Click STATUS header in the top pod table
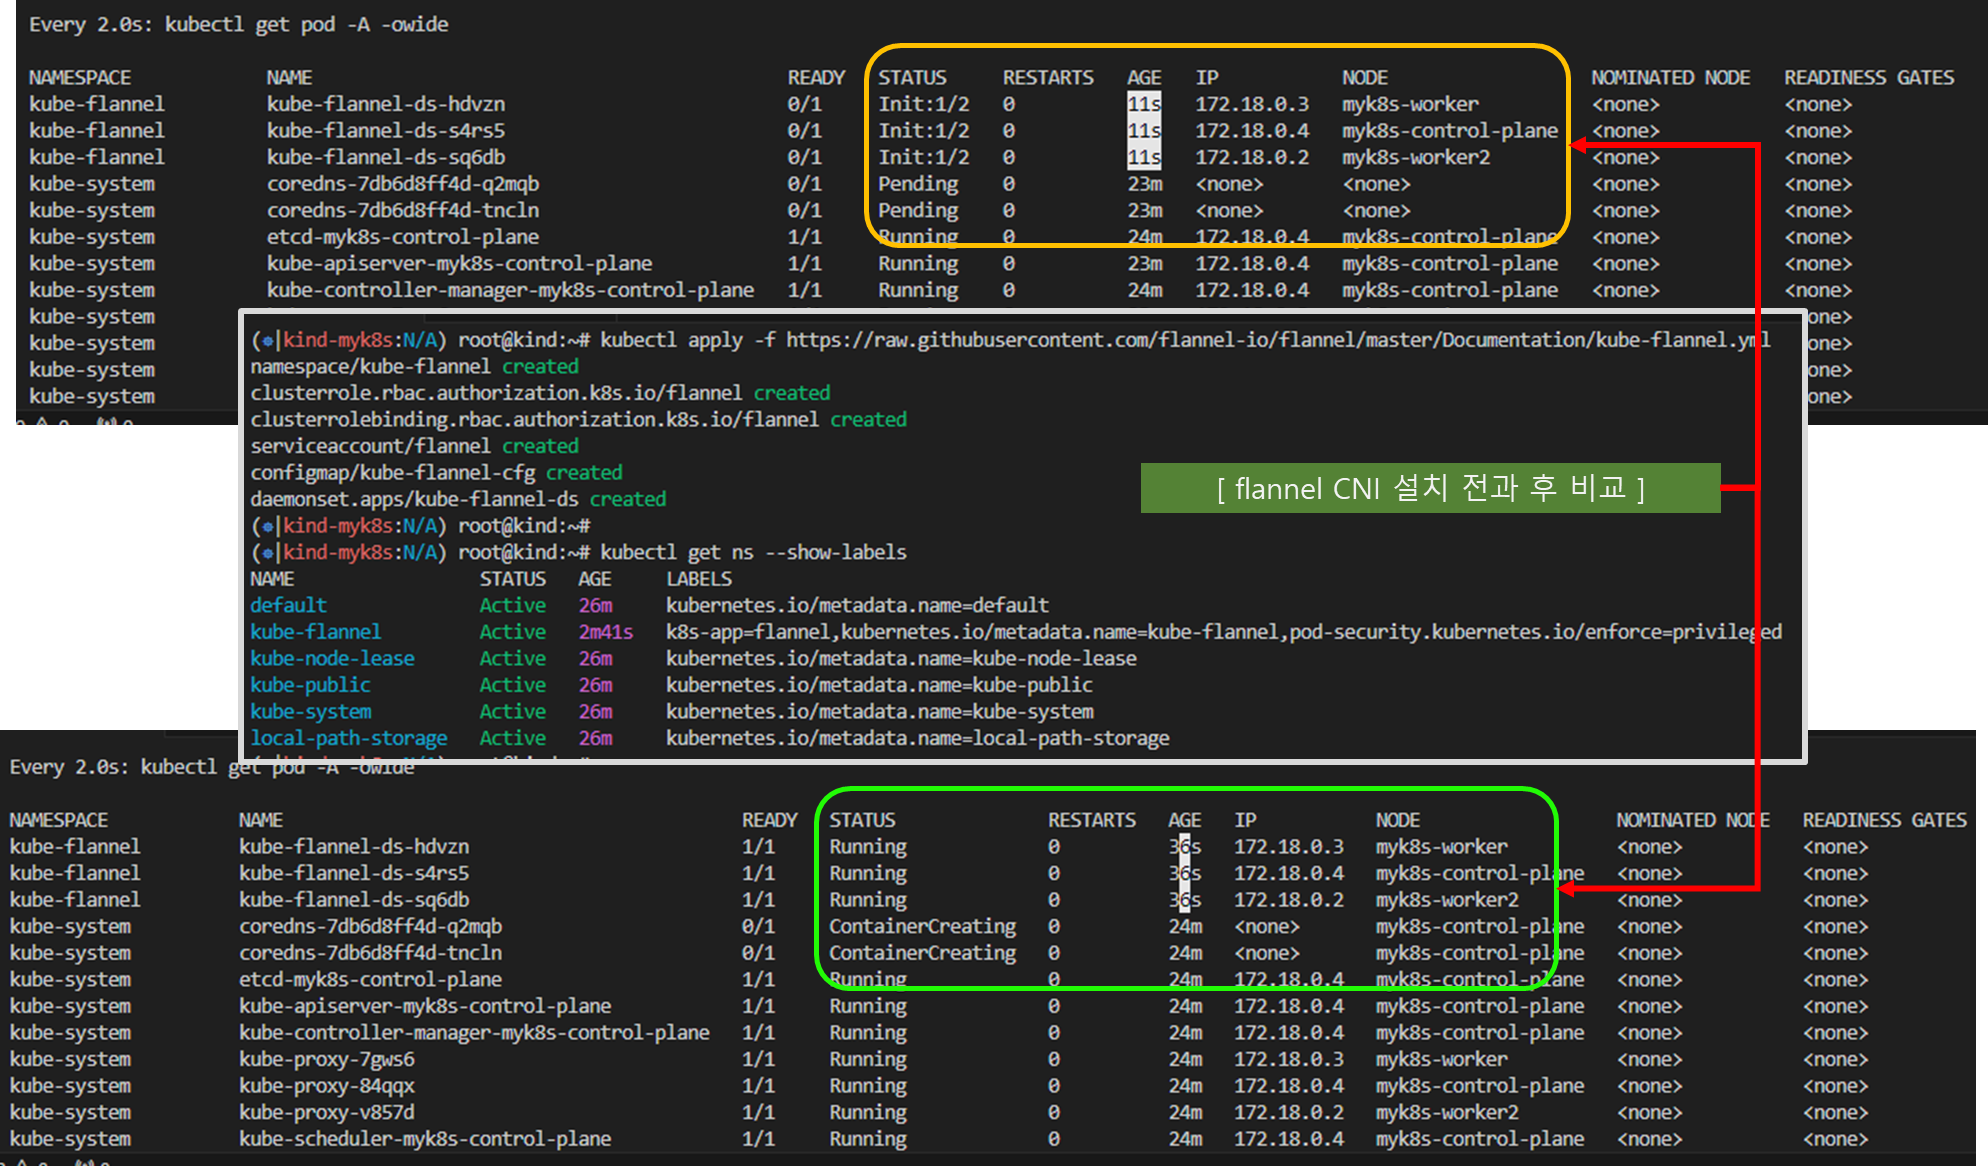The width and height of the screenshot is (1988, 1166). (x=911, y=77)
